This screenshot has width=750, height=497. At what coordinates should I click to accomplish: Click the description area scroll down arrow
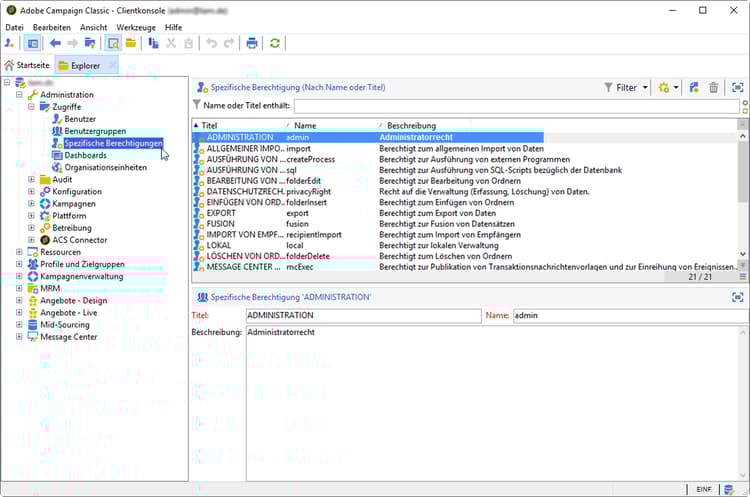pyautogui.click(x=743, y=475)
